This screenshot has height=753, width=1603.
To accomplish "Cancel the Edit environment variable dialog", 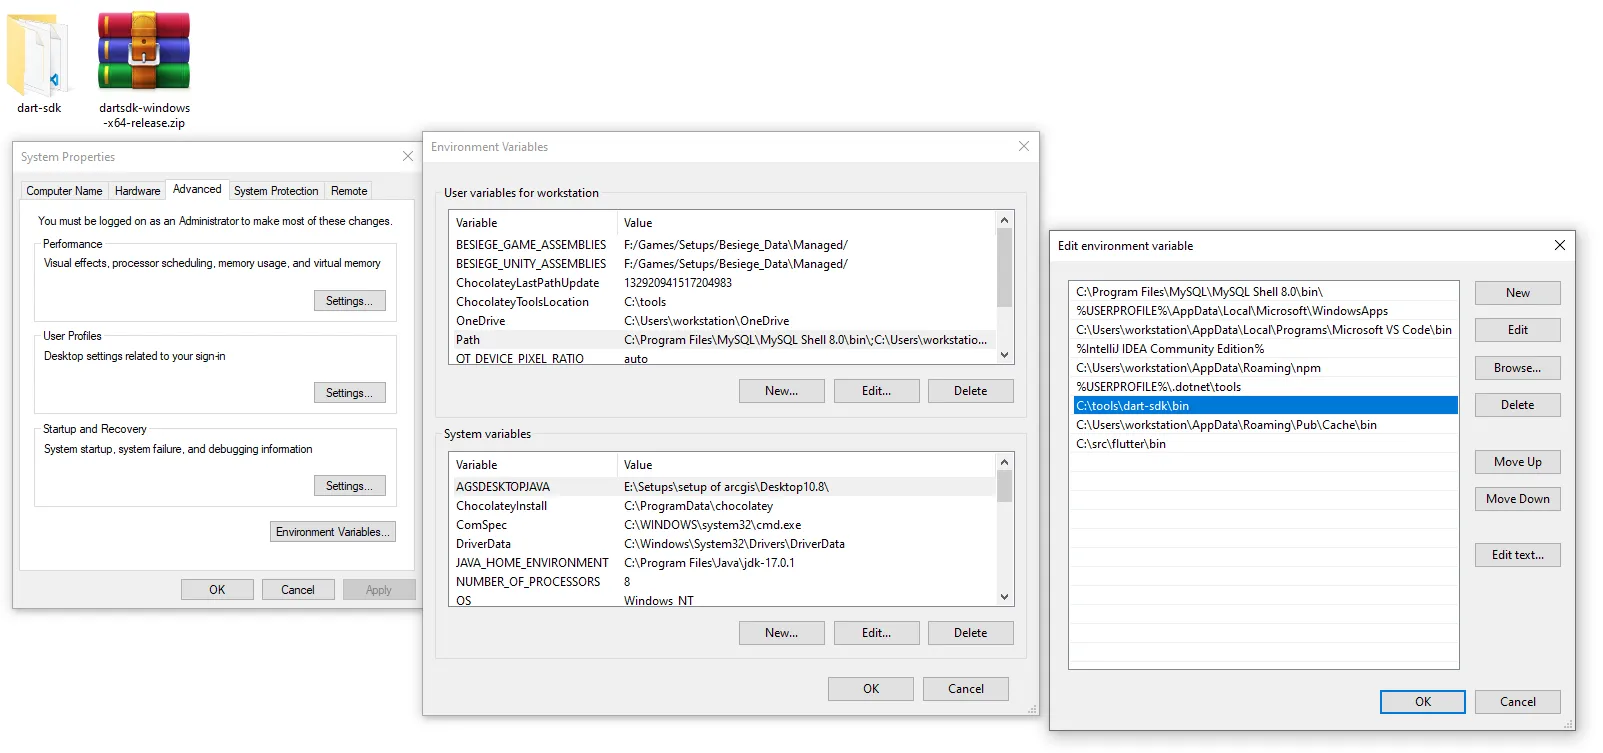I will (1518, 702).
